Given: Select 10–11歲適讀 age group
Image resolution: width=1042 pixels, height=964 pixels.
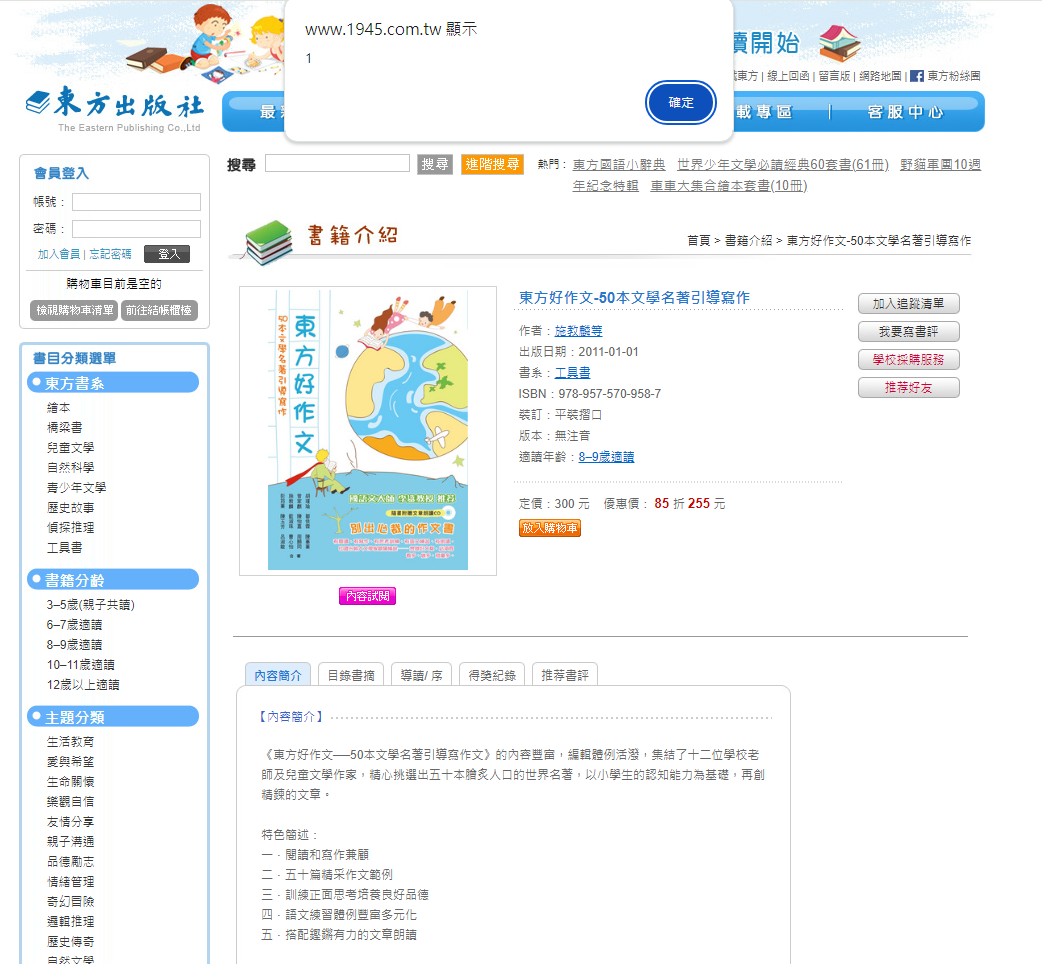Looking at the screenshot, I should click(x=80, y=664).
